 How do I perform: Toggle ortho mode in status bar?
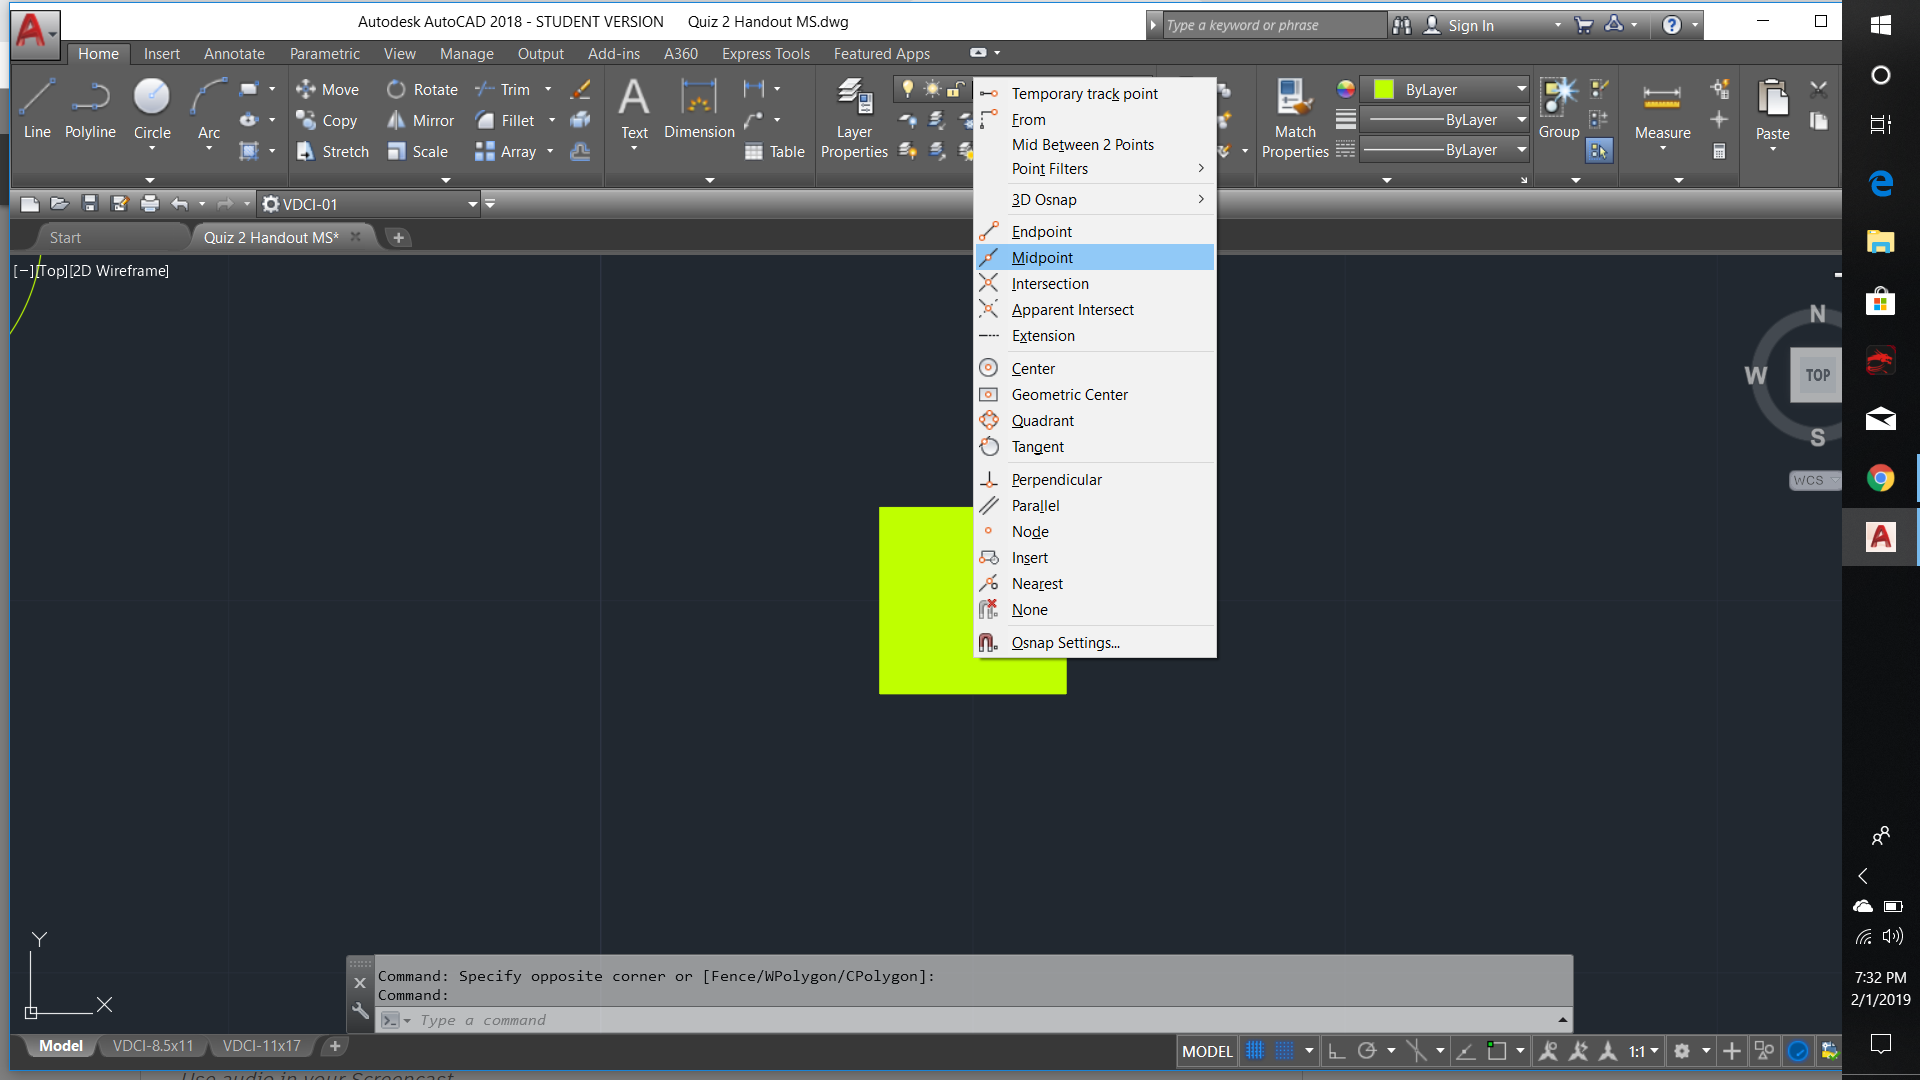1336,1051
